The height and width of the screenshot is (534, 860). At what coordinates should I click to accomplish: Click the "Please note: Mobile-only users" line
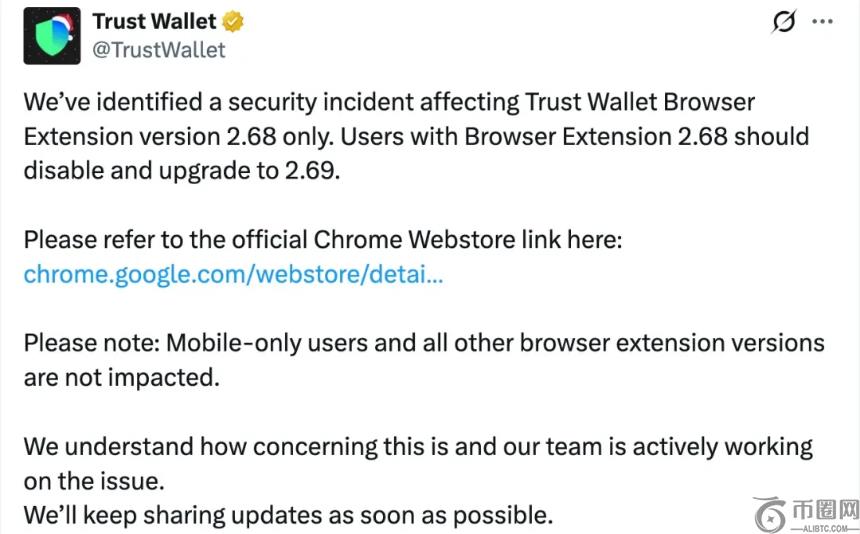(424, 343)
